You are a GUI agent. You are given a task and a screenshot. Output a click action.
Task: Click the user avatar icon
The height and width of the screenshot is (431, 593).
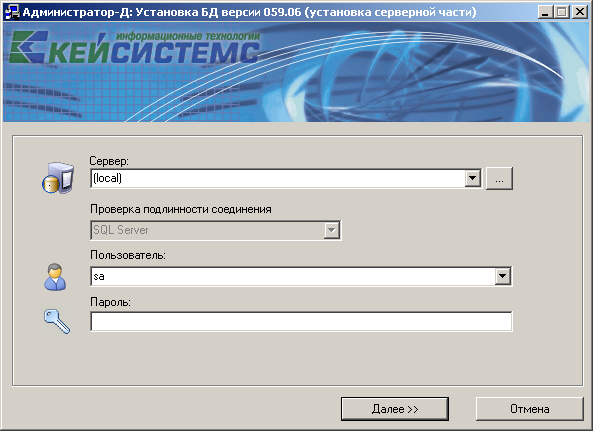55,277
